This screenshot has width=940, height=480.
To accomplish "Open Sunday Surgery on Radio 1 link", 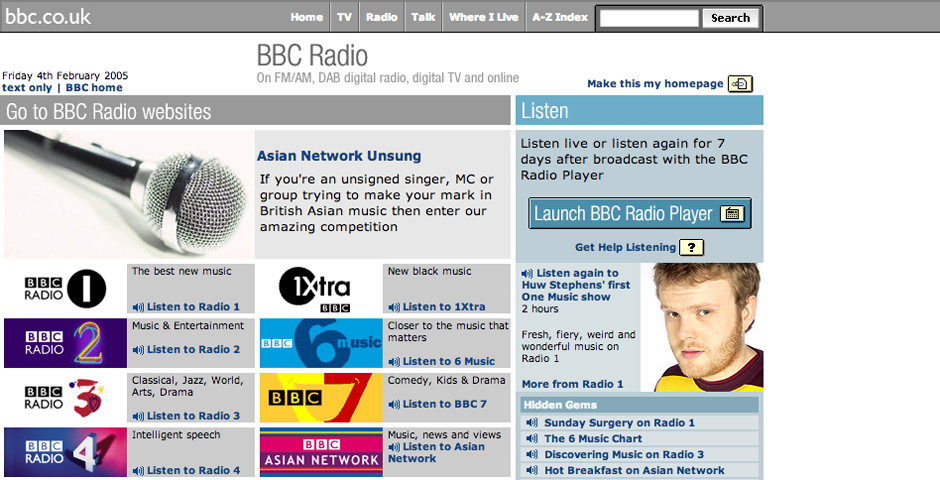I will (x=619, y=422).
